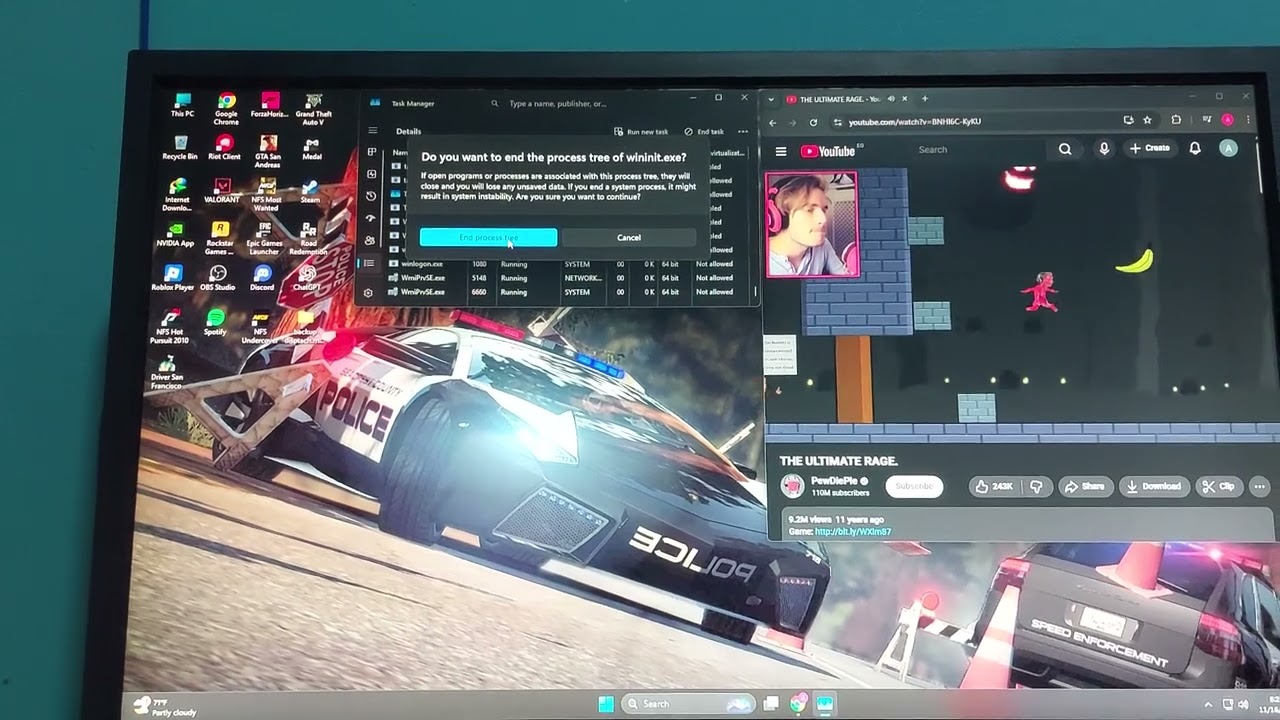The image size is (1280, 720).
Task: Open Windows Start button on taskbar
Action: pyautogui.click(x=606, y=704)
